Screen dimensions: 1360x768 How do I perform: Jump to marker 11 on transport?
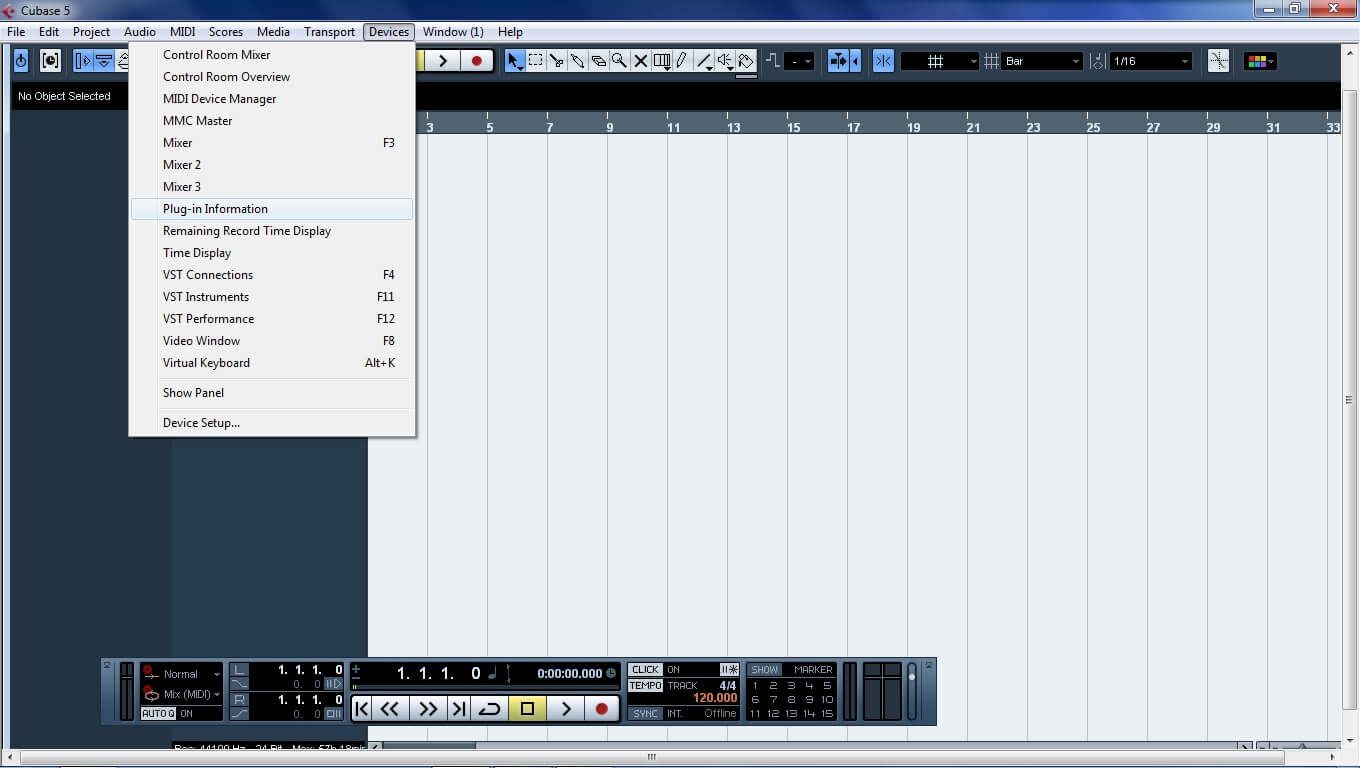pyautogui.click(x=755, y=714)
